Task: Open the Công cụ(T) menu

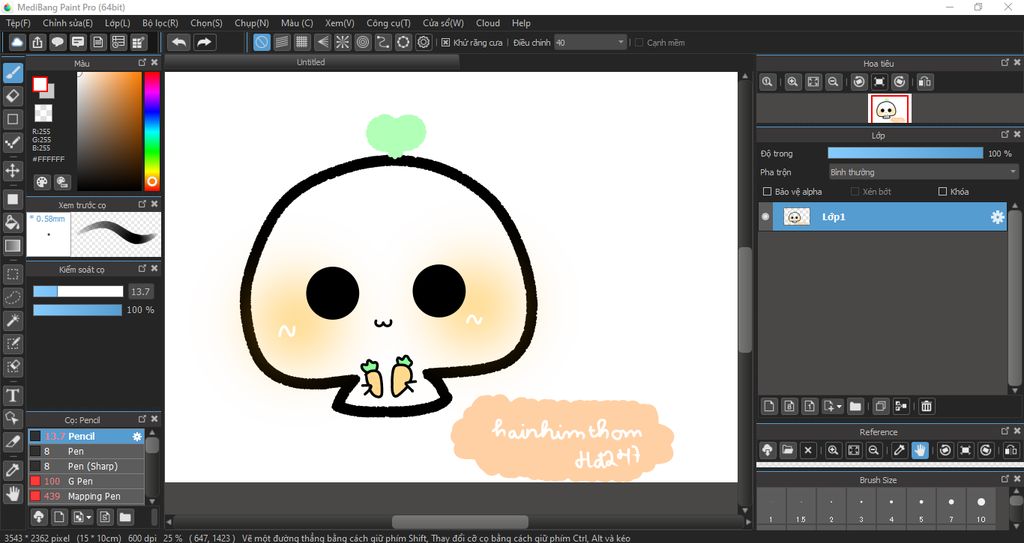Action: pos(388,23)
